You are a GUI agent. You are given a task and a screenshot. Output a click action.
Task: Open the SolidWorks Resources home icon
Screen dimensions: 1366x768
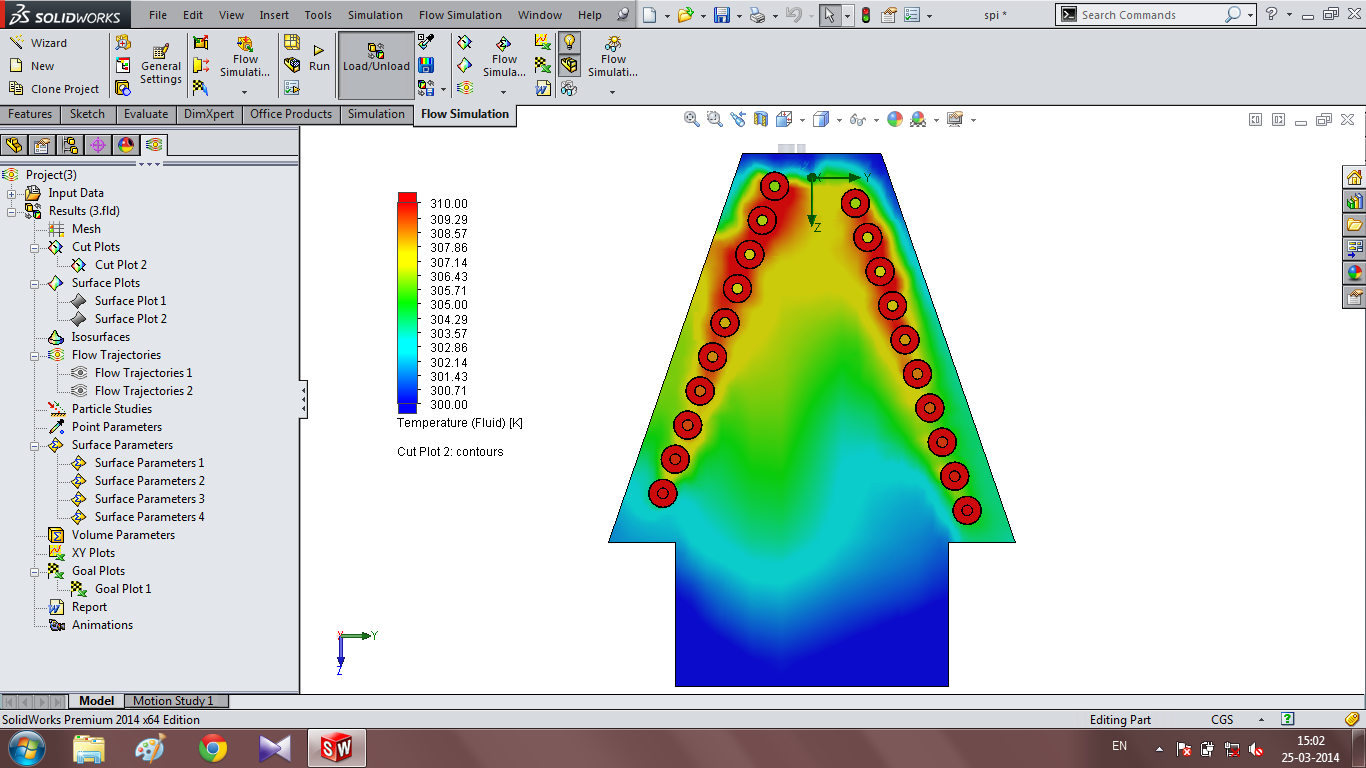(x=1355, y=177)
